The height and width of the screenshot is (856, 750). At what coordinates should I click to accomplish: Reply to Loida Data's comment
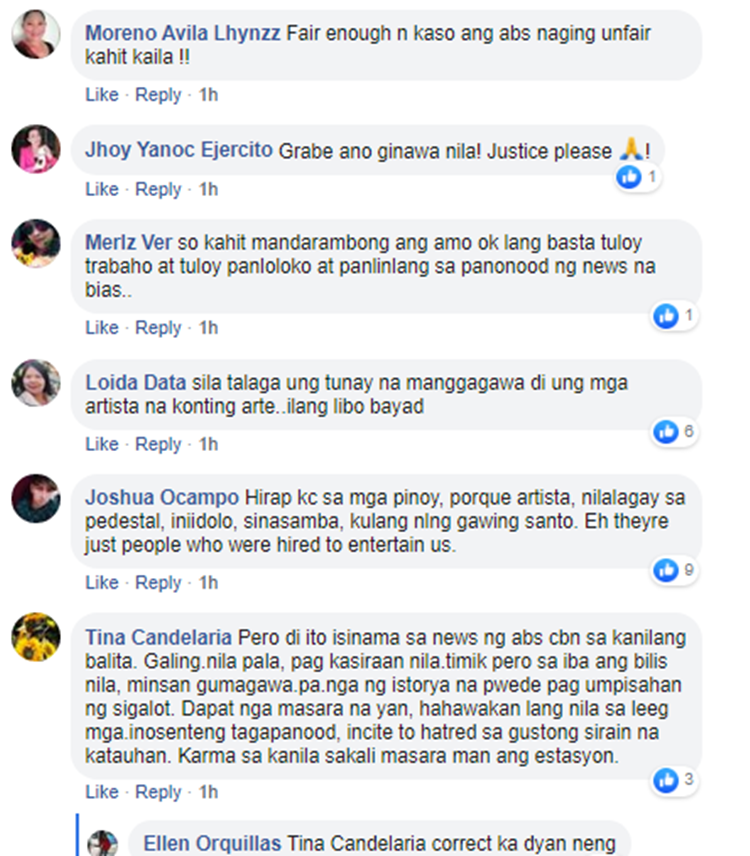[158, 444]
